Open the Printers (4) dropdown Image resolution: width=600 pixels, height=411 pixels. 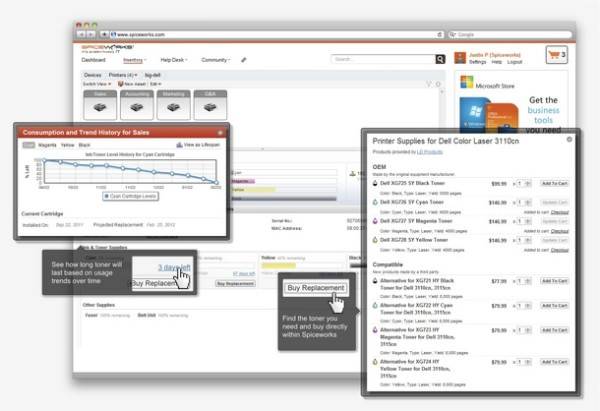123,75
